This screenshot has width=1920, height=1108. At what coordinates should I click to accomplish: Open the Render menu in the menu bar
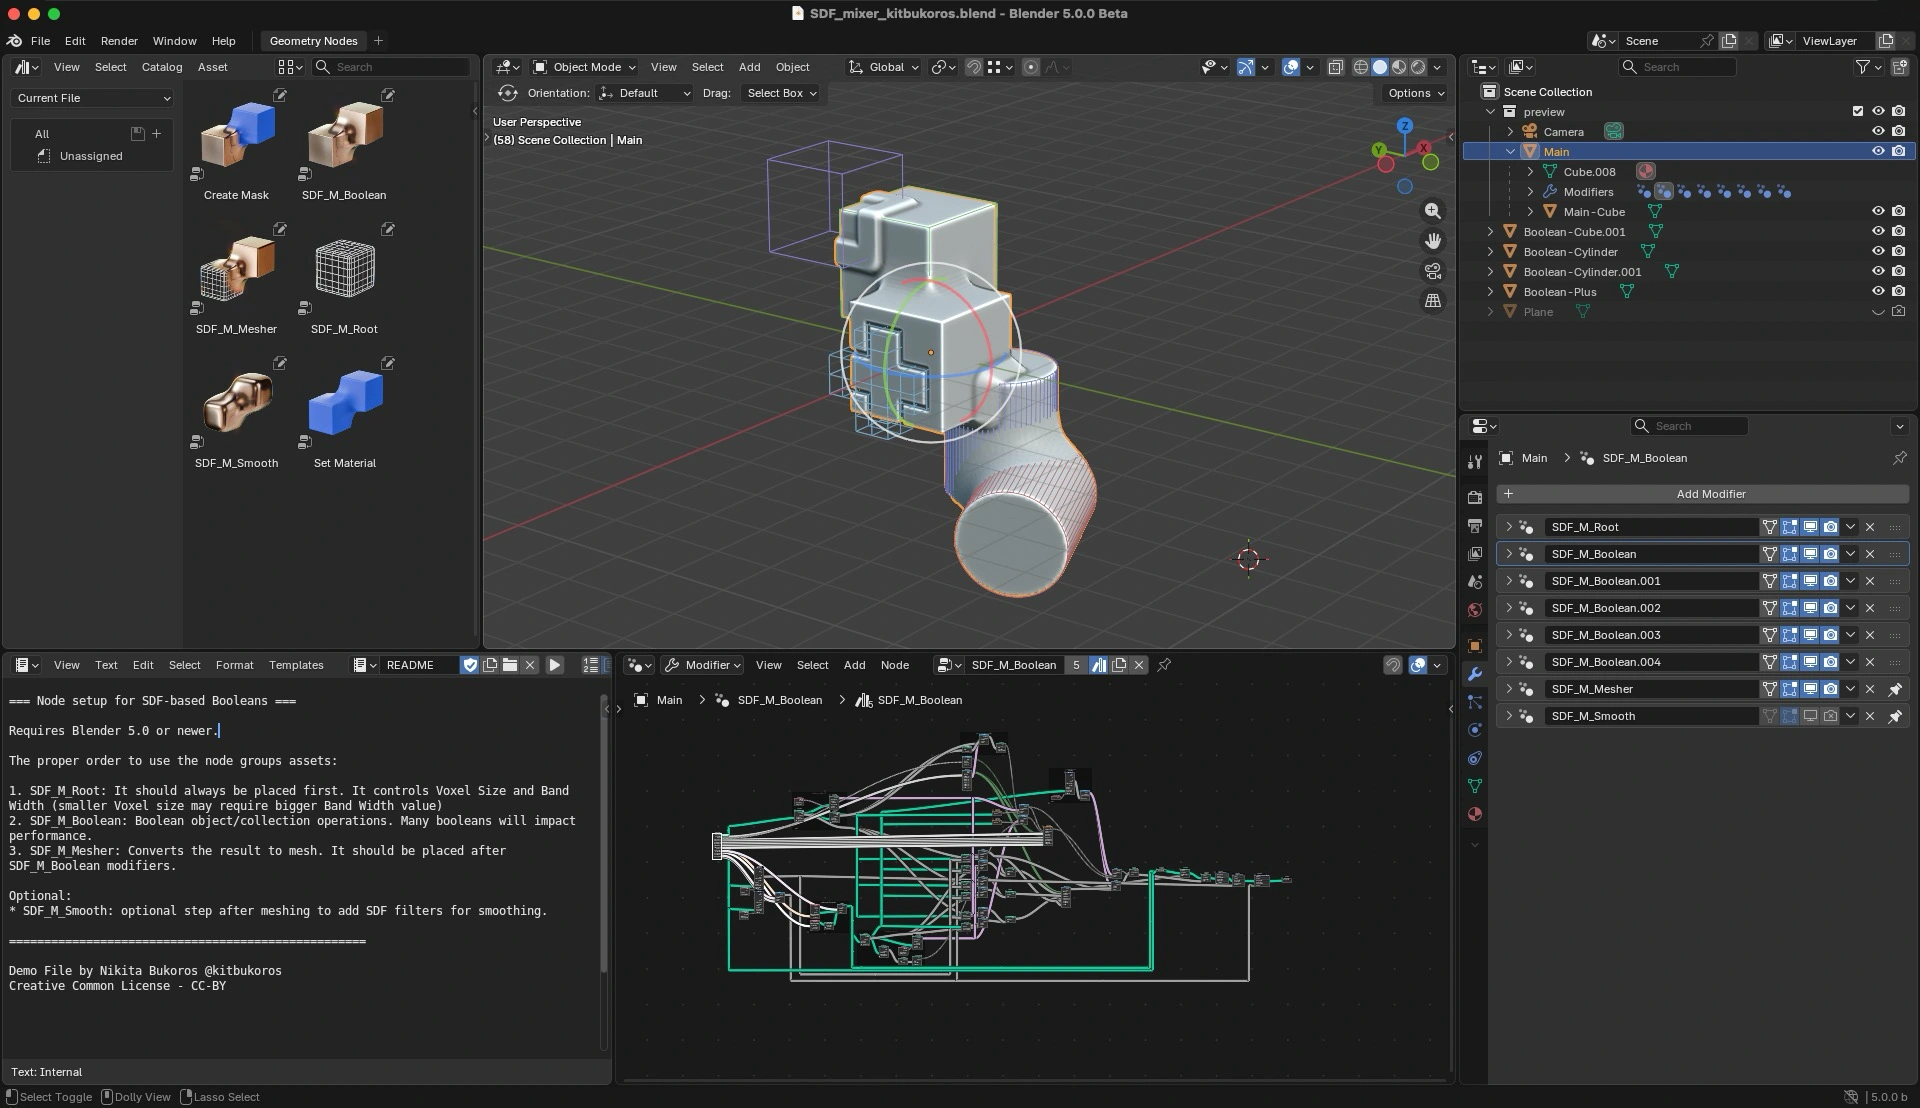pos(119,41)
